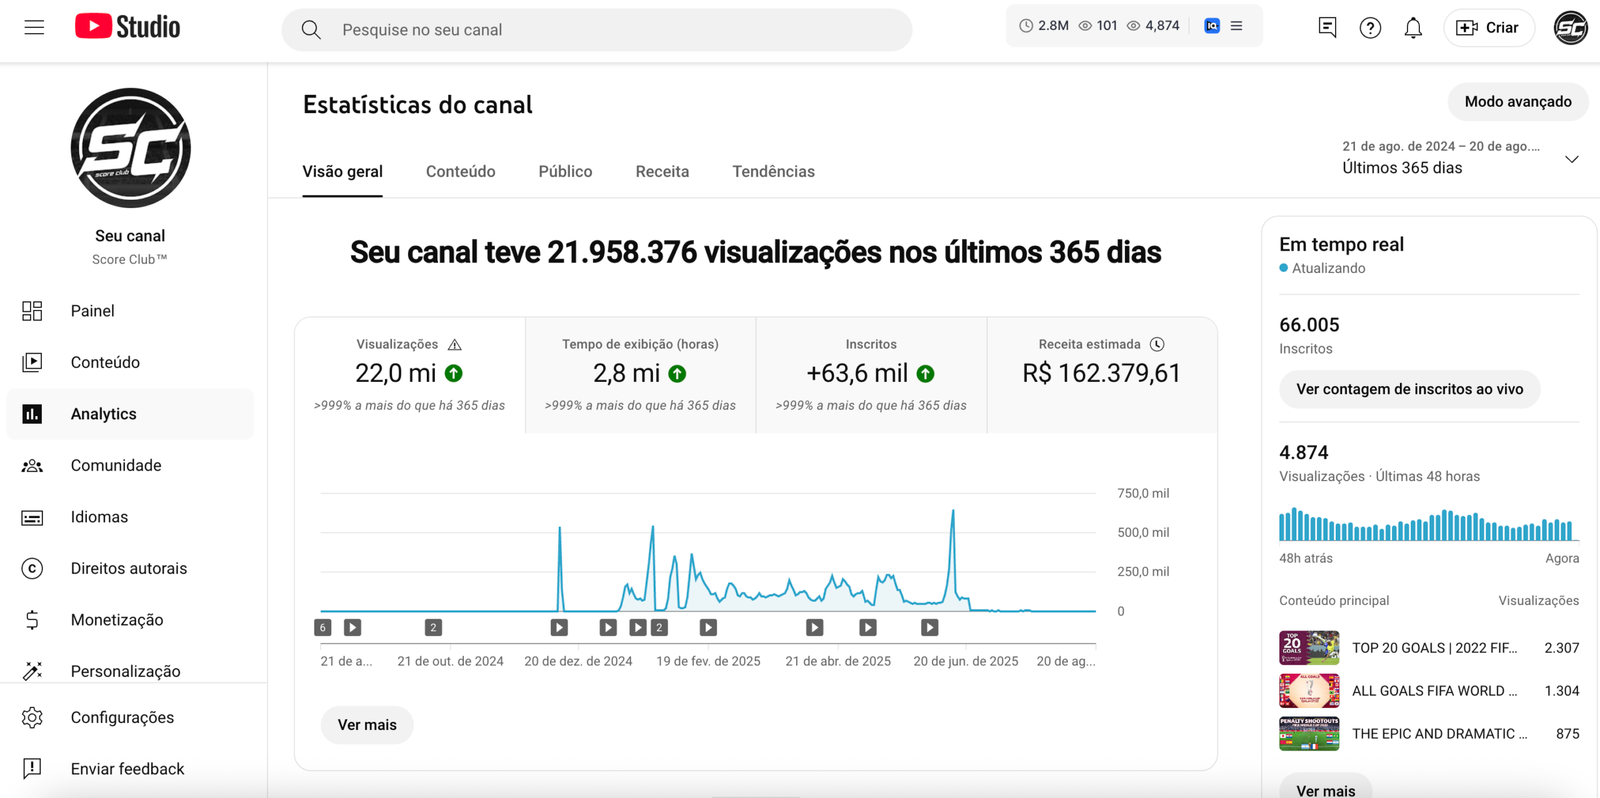Click the video marker near 20 de jun. de 2025
The height and width of the screenshot is (798, 1600).
(930, 628)
